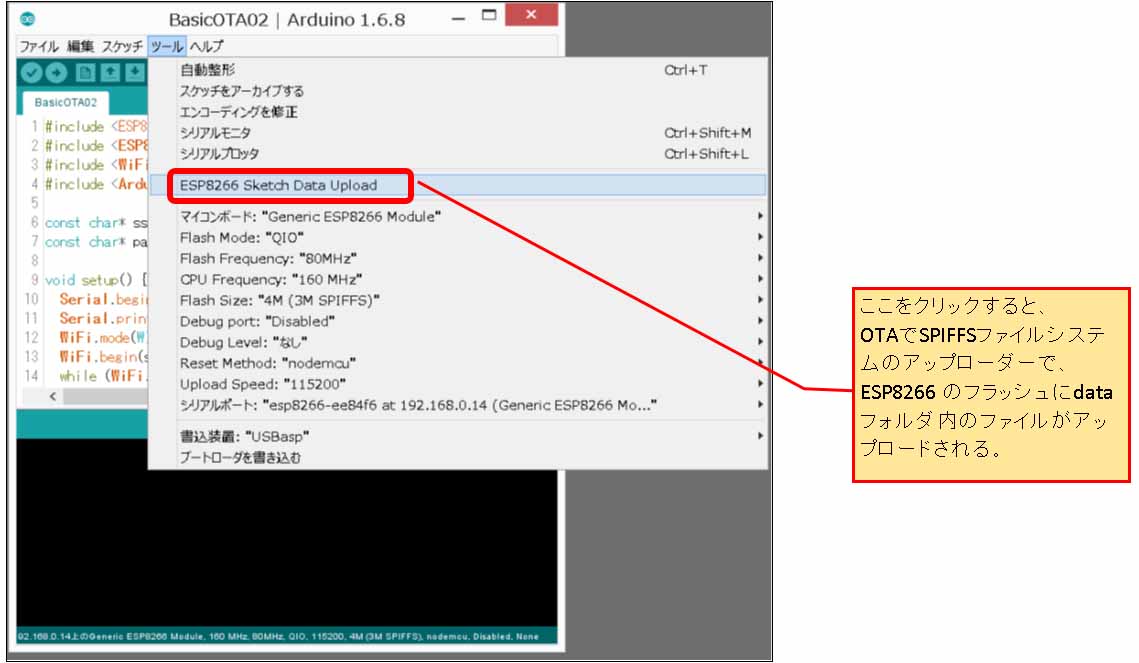Screen dimensions: 1139x663
Task: Click the Verify (checkmark) toolbar button
Action: click(31, 73)
